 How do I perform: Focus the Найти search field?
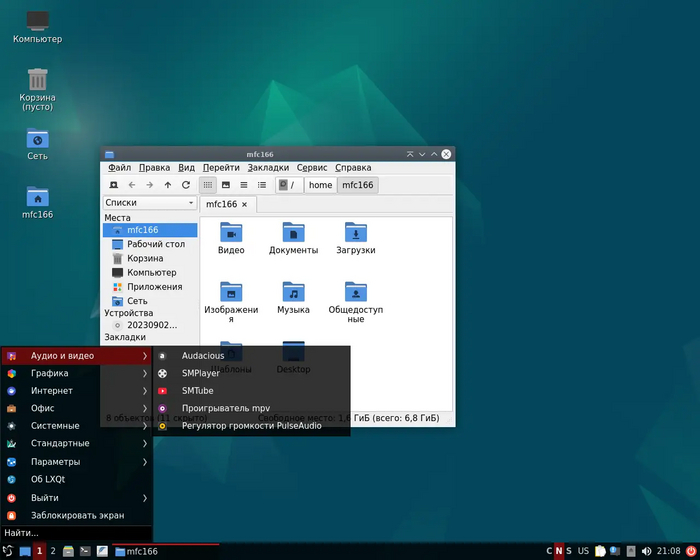(x=77, y=533)
